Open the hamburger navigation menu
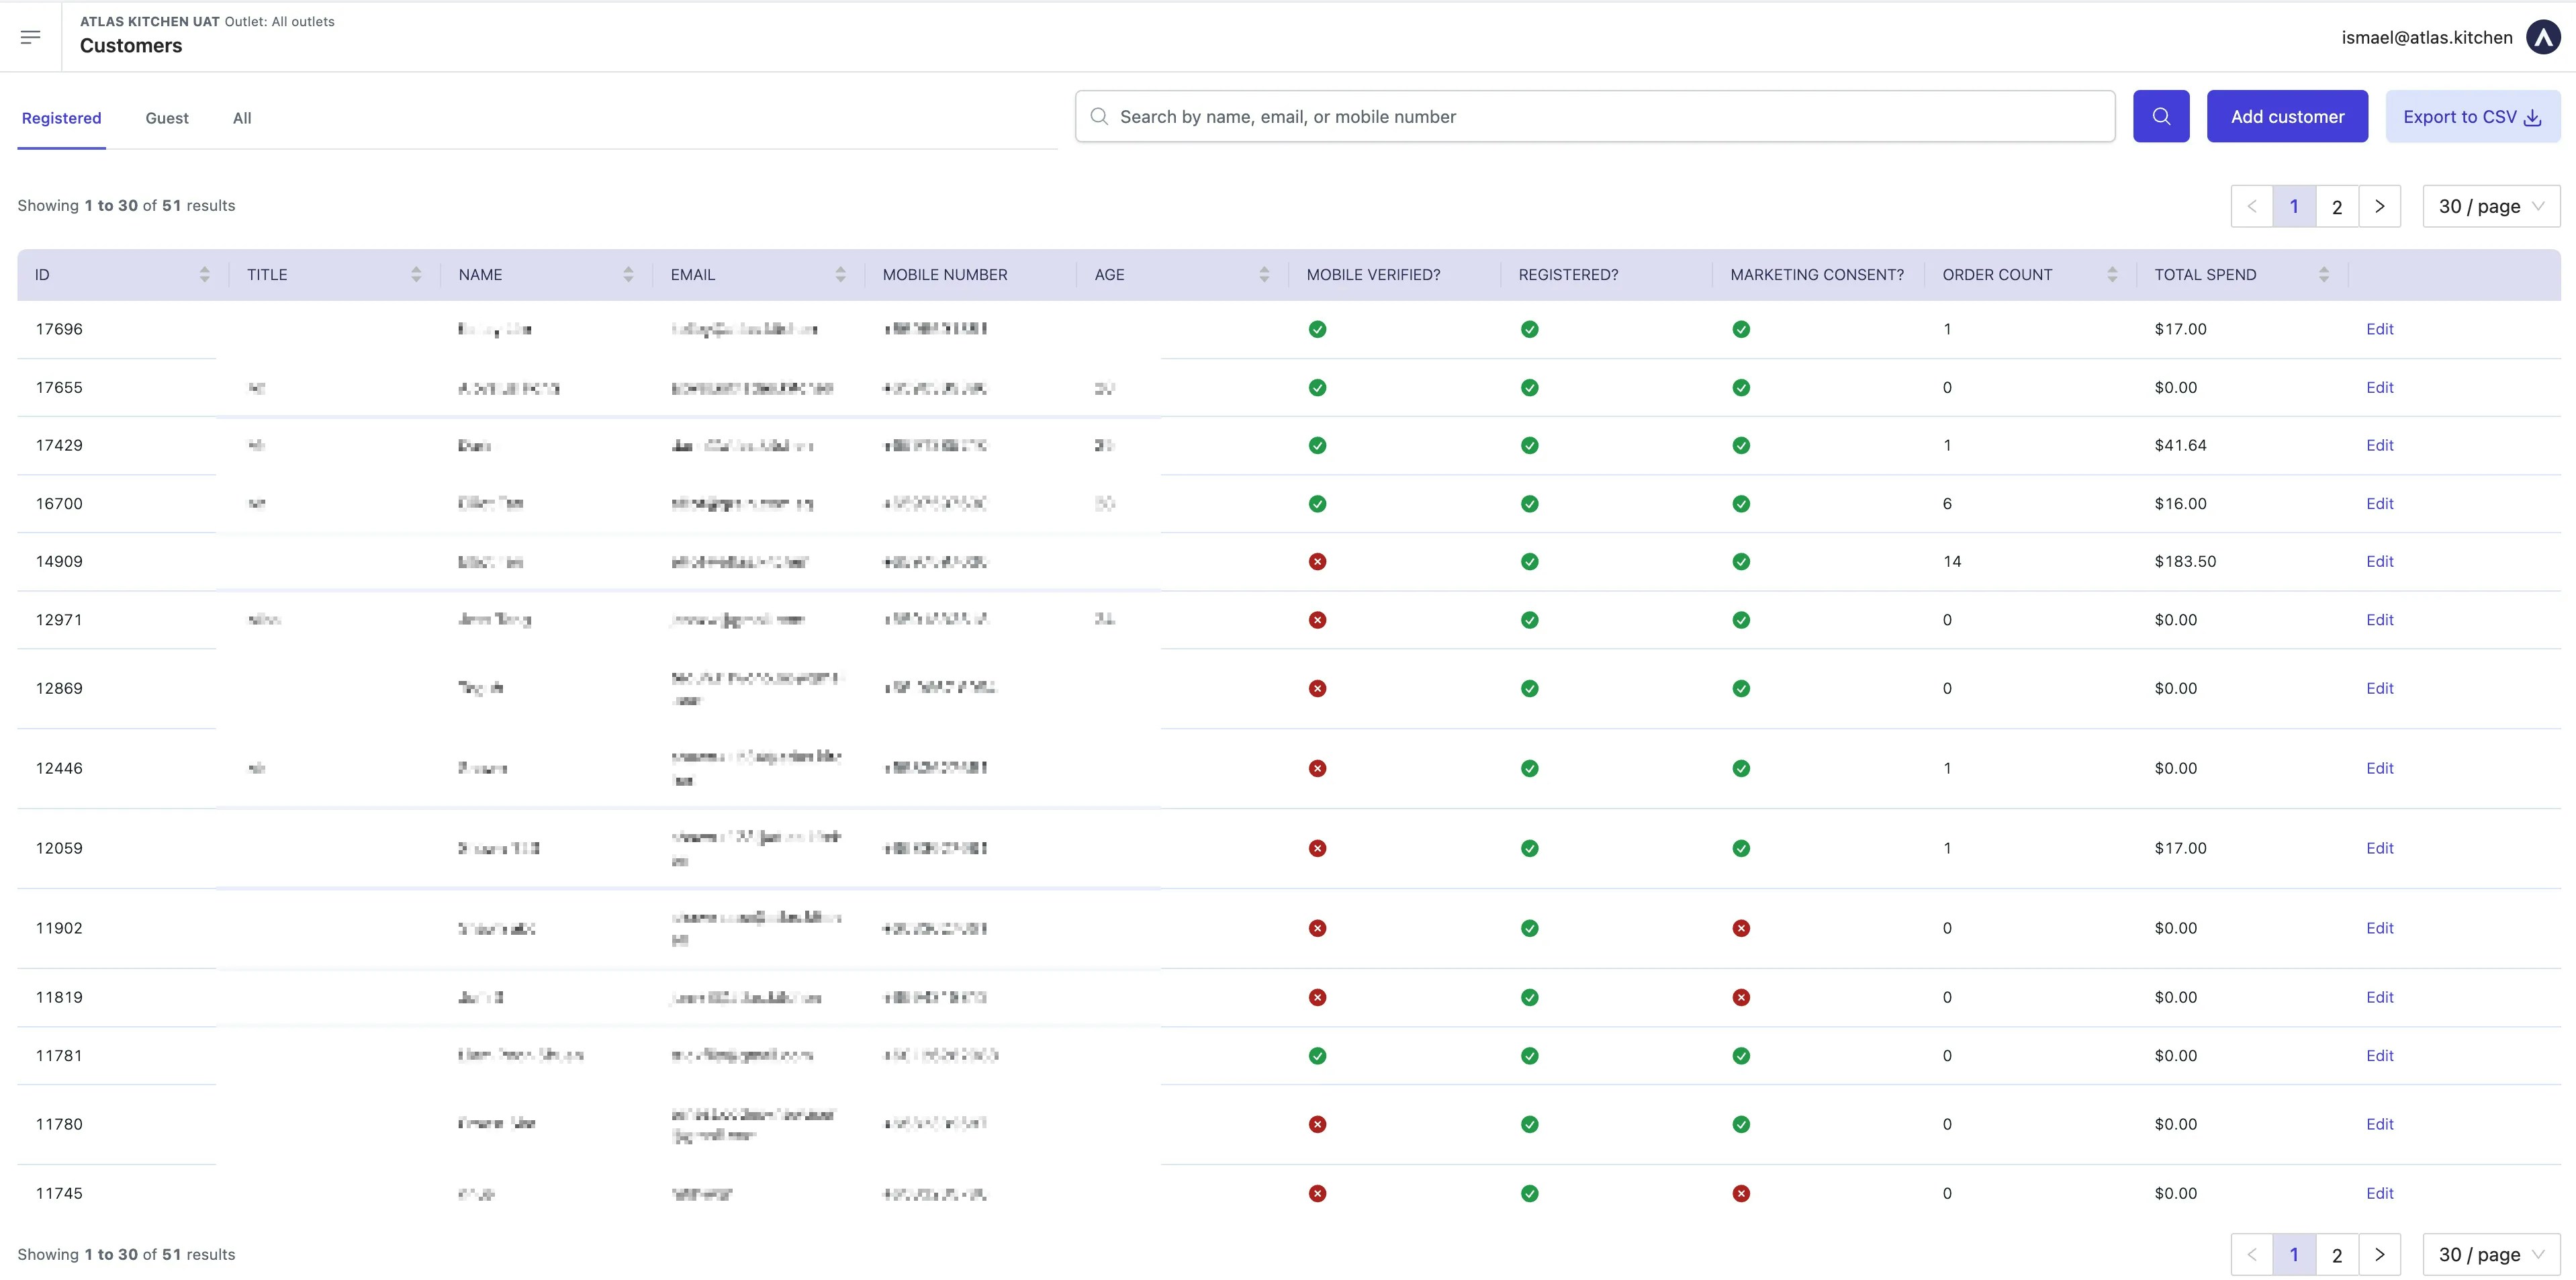This screenshot has height=1280, width=2576. tap(31, 36)
